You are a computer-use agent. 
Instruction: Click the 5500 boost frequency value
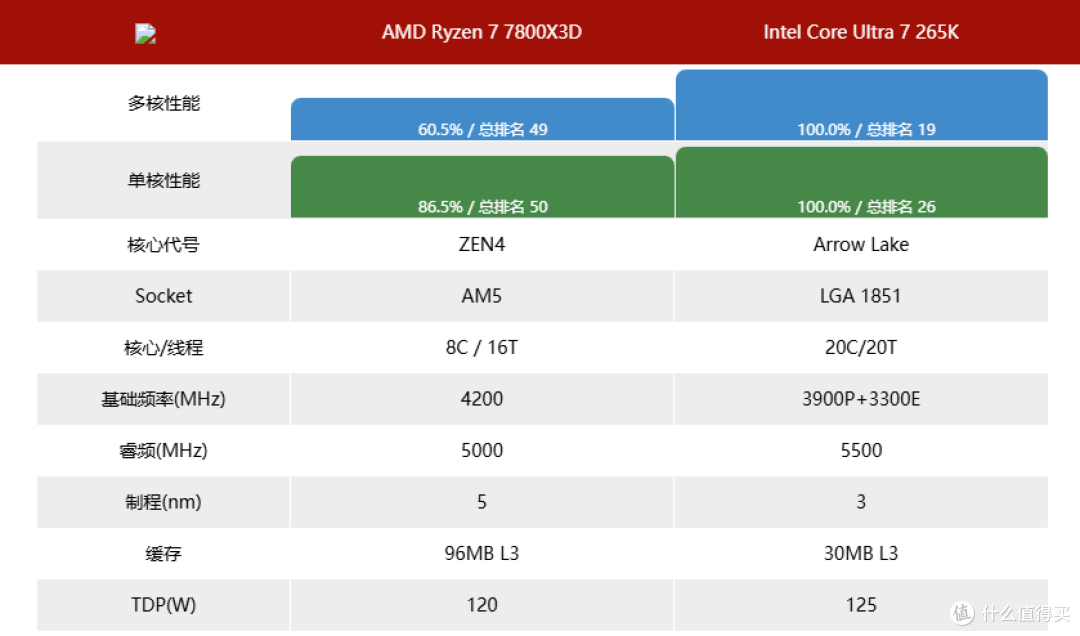pos(861,451)
